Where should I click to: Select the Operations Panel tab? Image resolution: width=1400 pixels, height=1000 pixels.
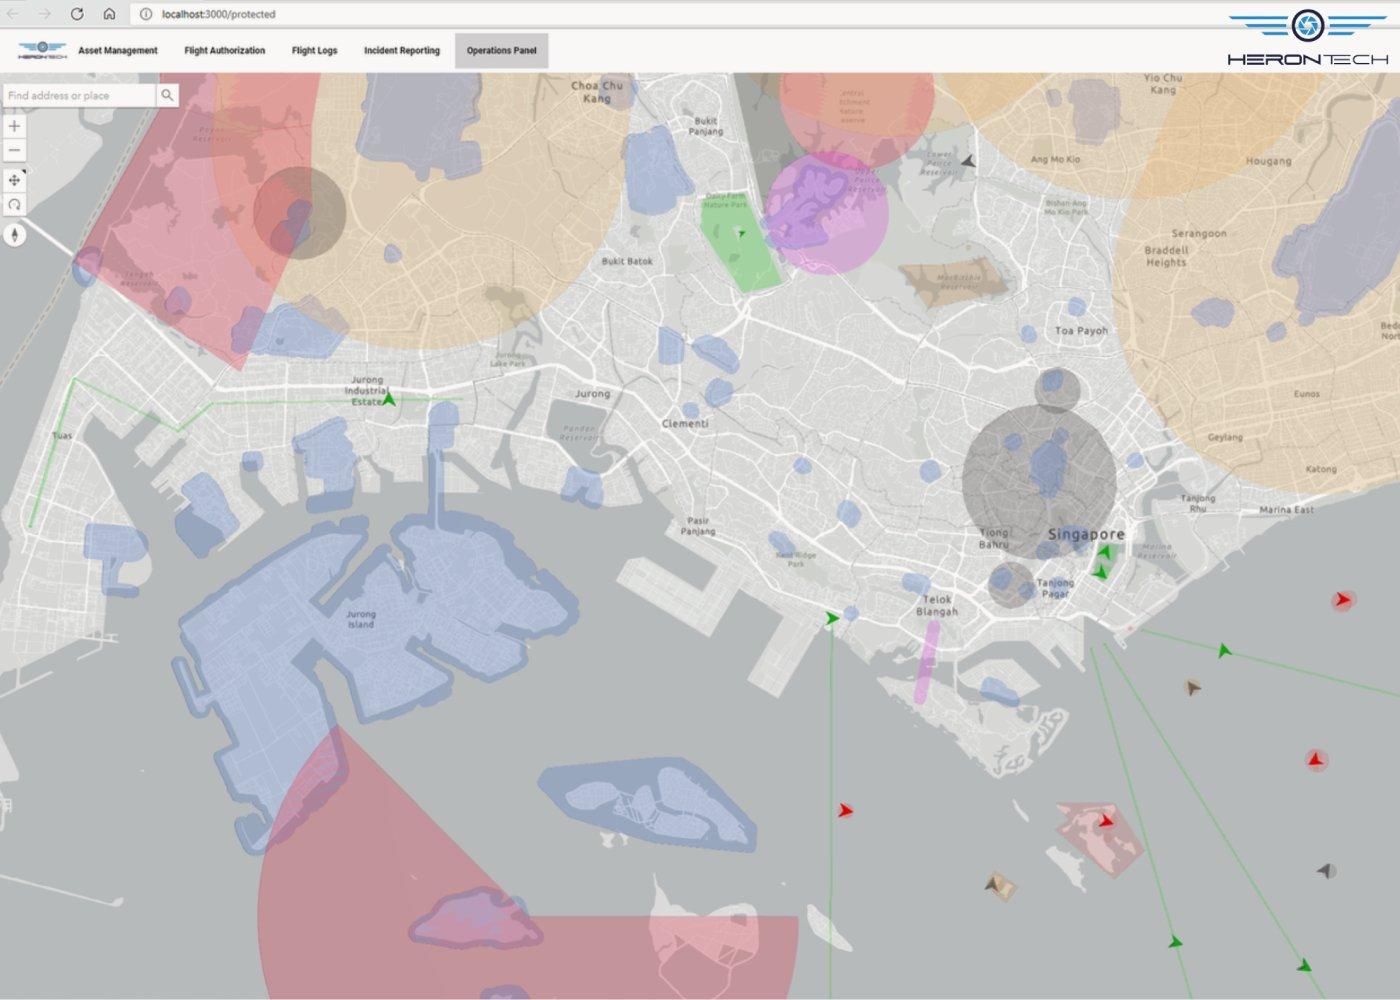click(x=501, y=50)
